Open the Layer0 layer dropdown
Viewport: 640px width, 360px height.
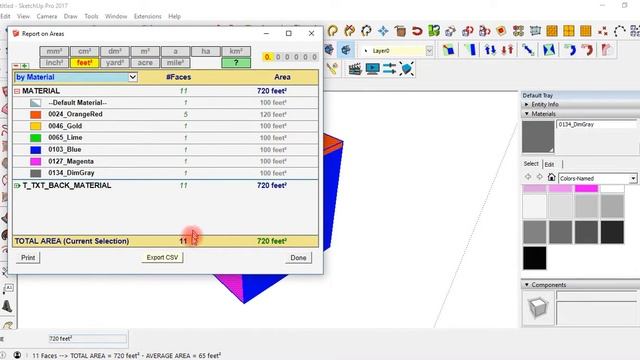(429, 51)
